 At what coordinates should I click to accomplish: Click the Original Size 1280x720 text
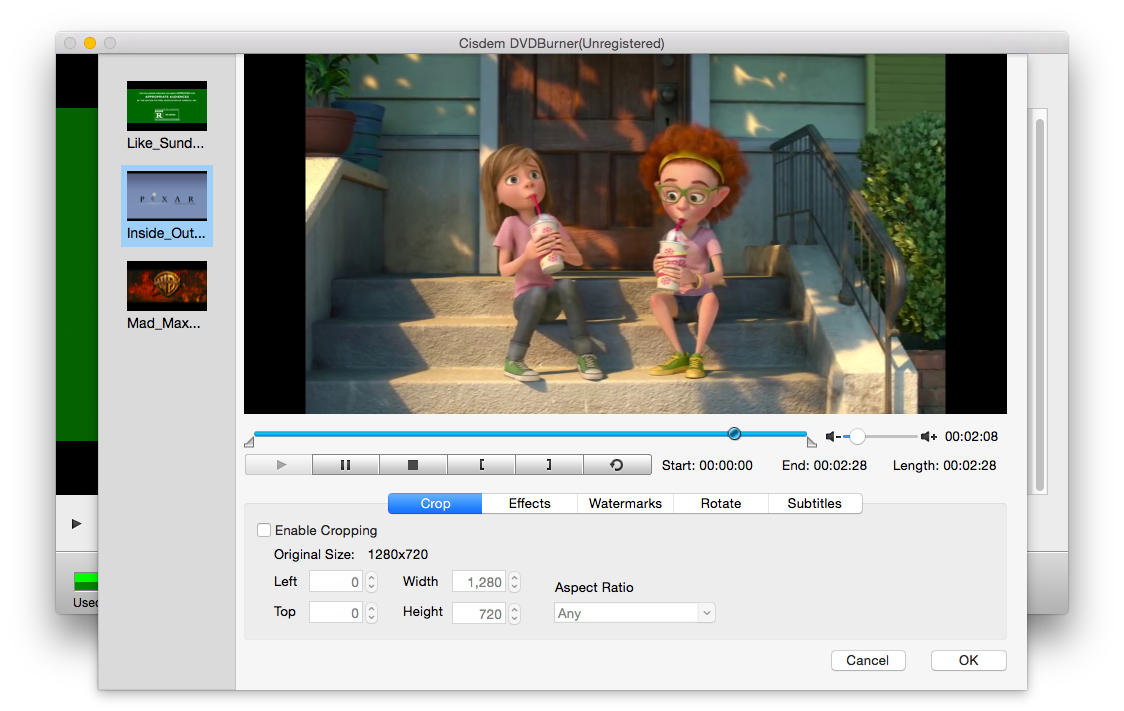point(351,555)
